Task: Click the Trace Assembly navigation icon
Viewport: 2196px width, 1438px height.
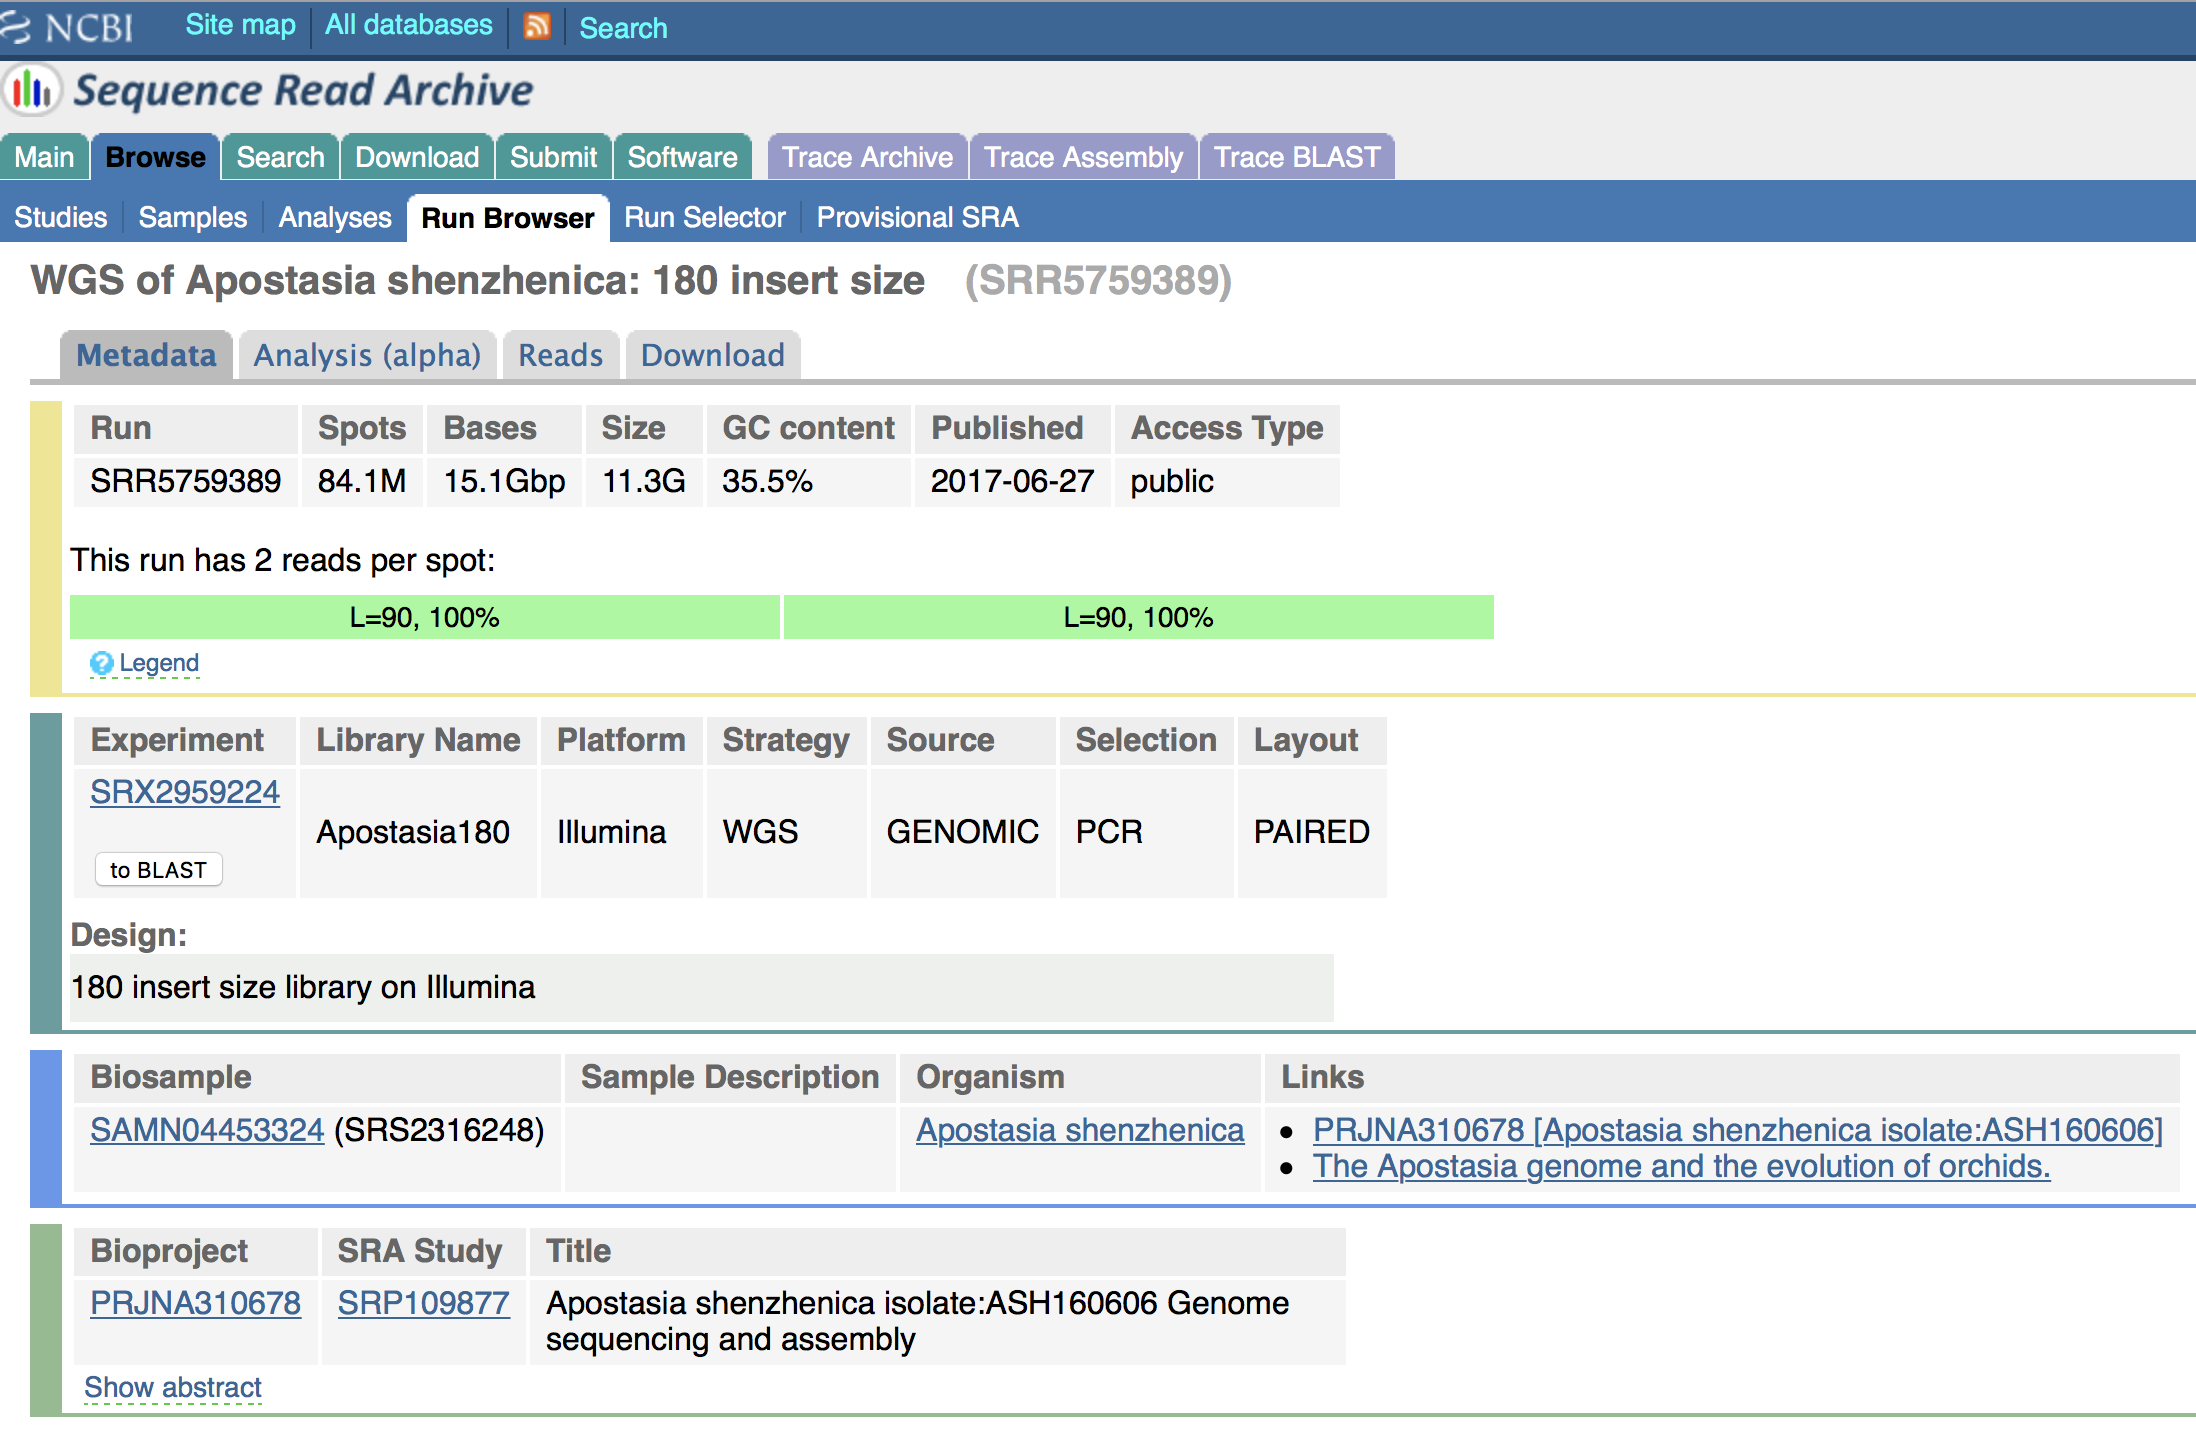Action: point(1083,156)
